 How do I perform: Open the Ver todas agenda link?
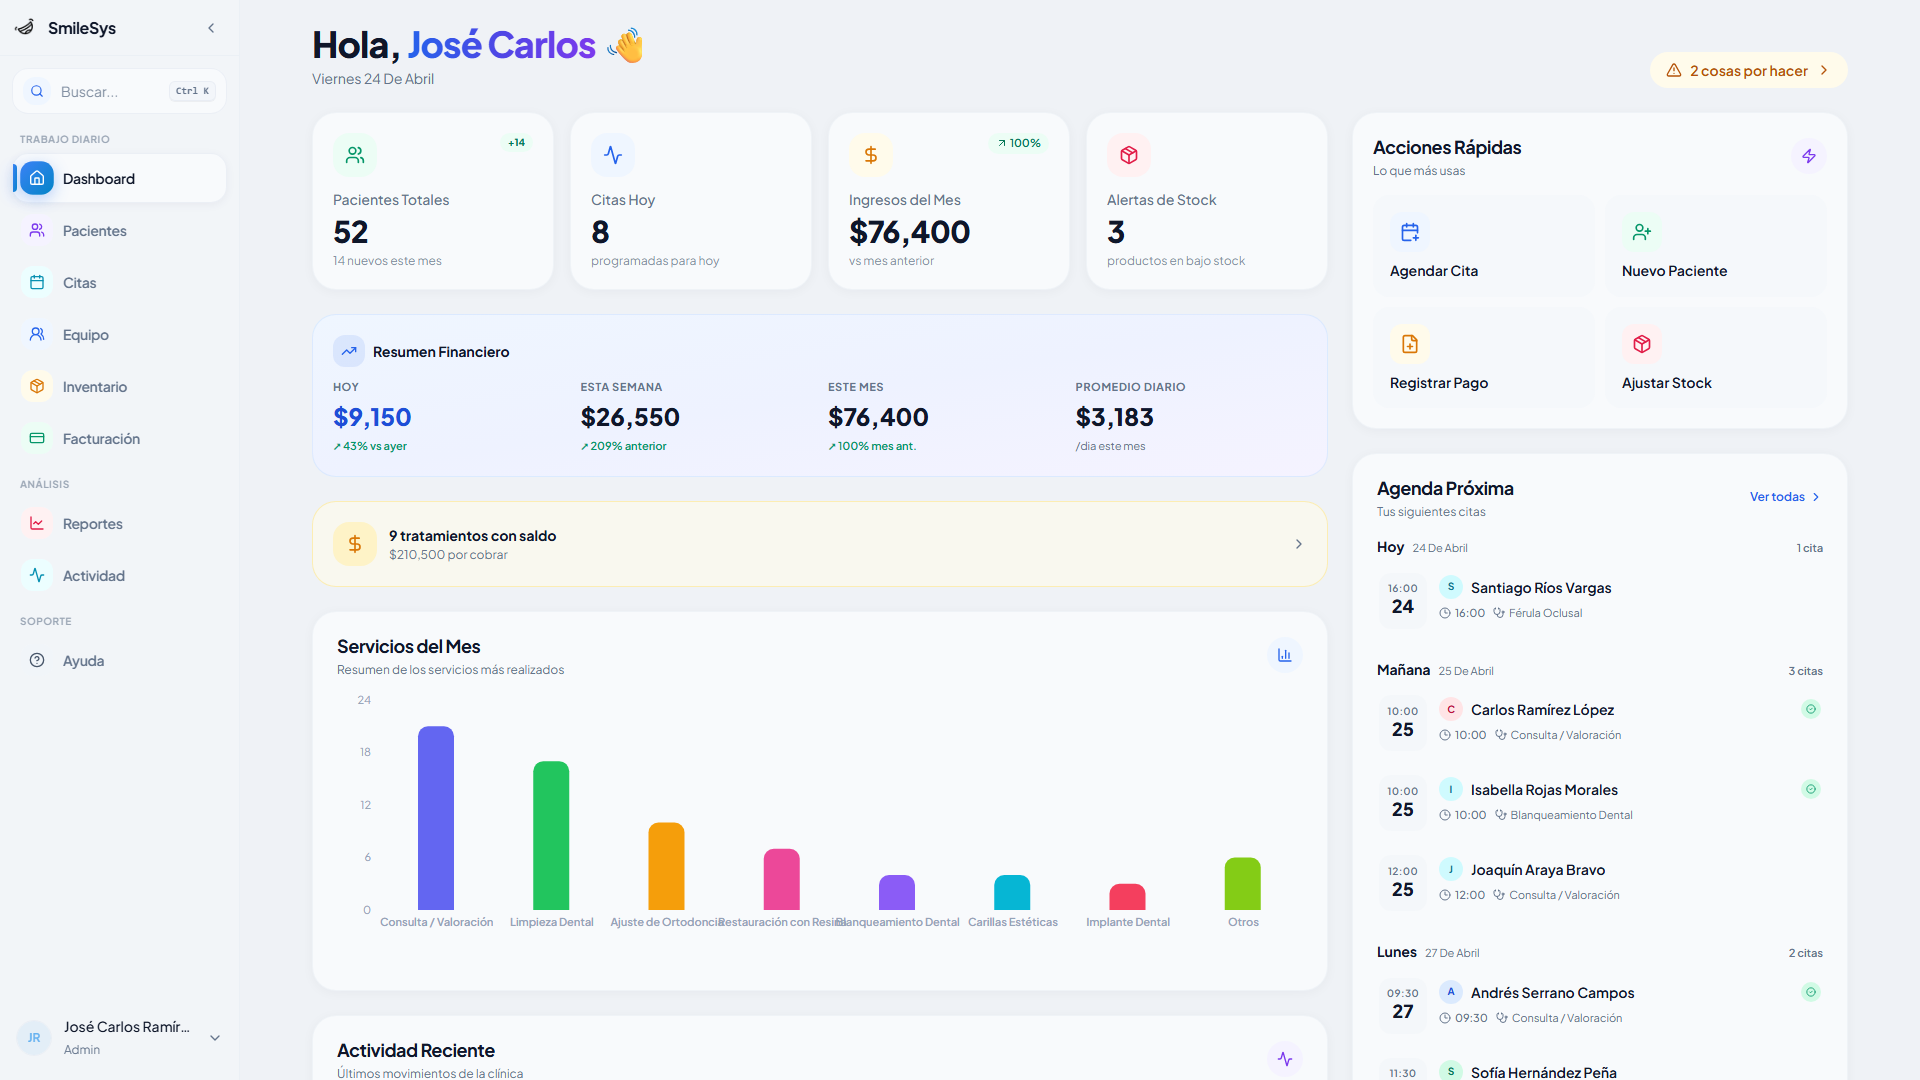point(1784,497)
